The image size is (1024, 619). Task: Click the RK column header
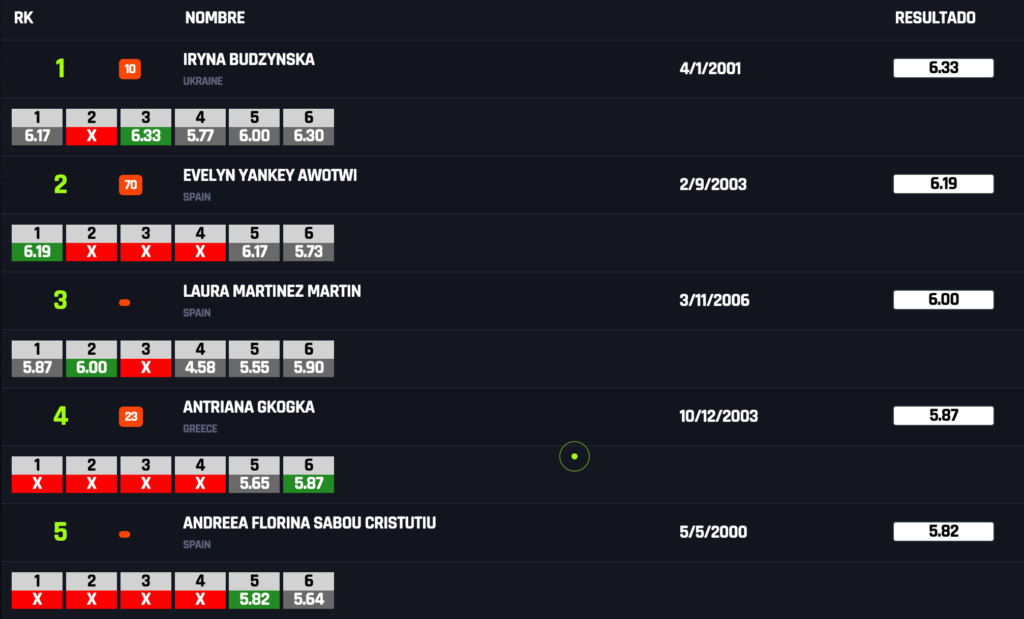click(x=23, y=18)
